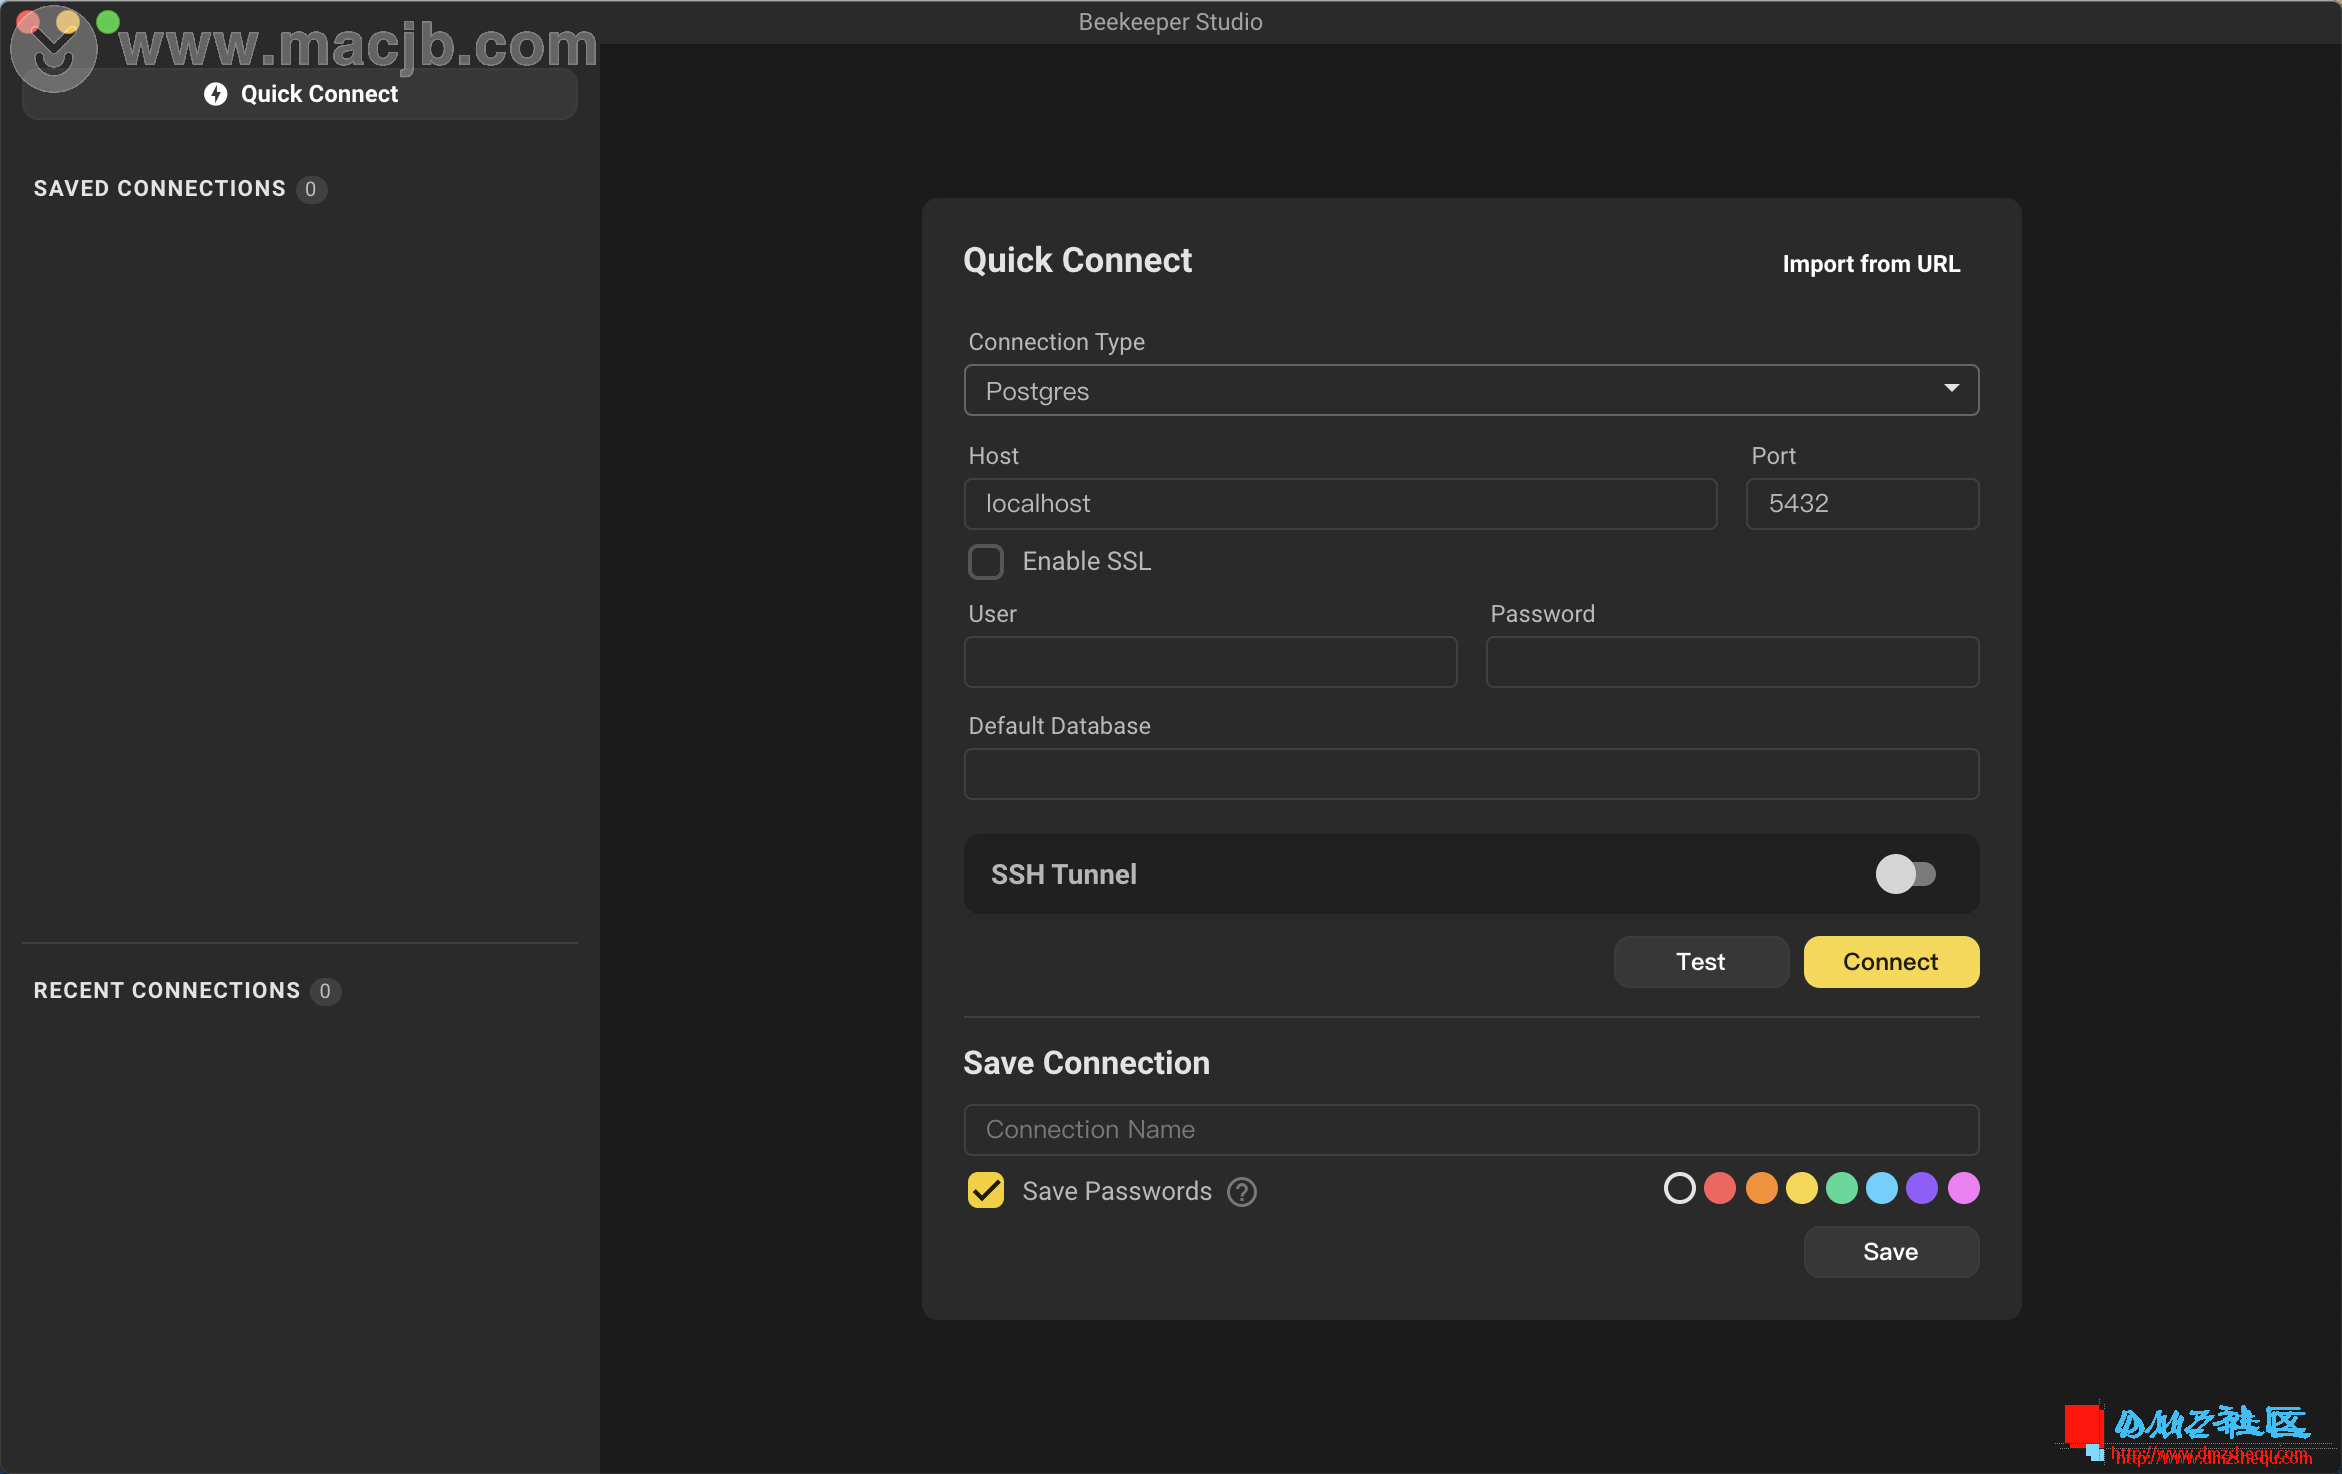Select the purple color swatch

tap(1922, 1188)
